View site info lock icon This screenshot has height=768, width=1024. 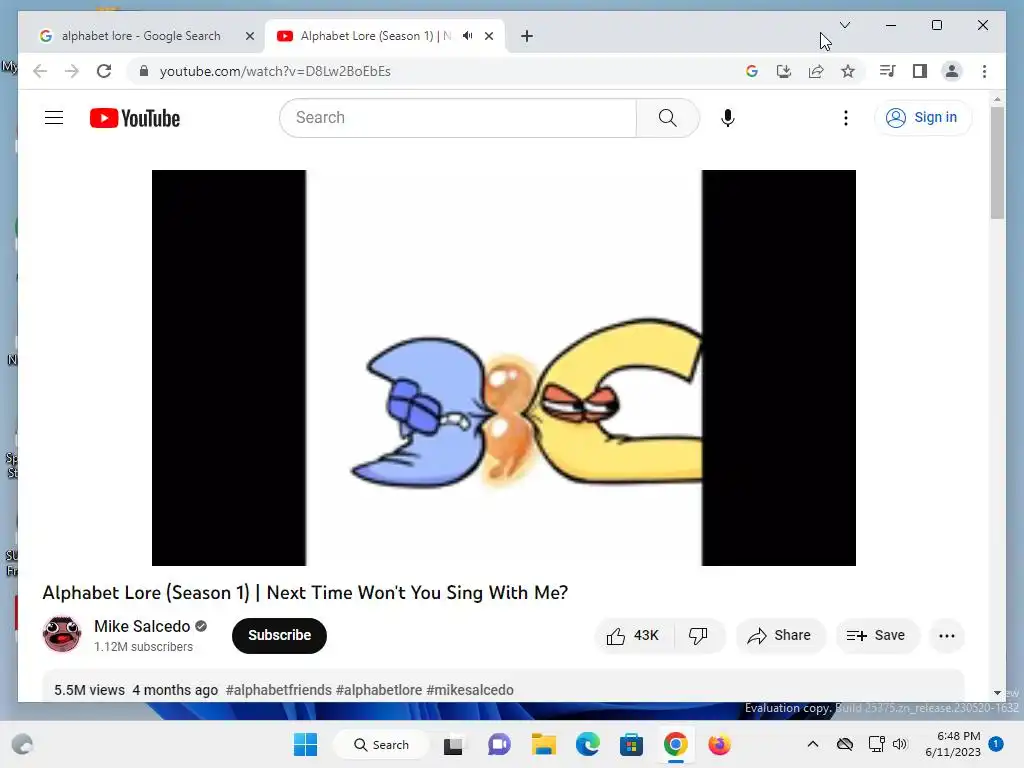point(144,71)
